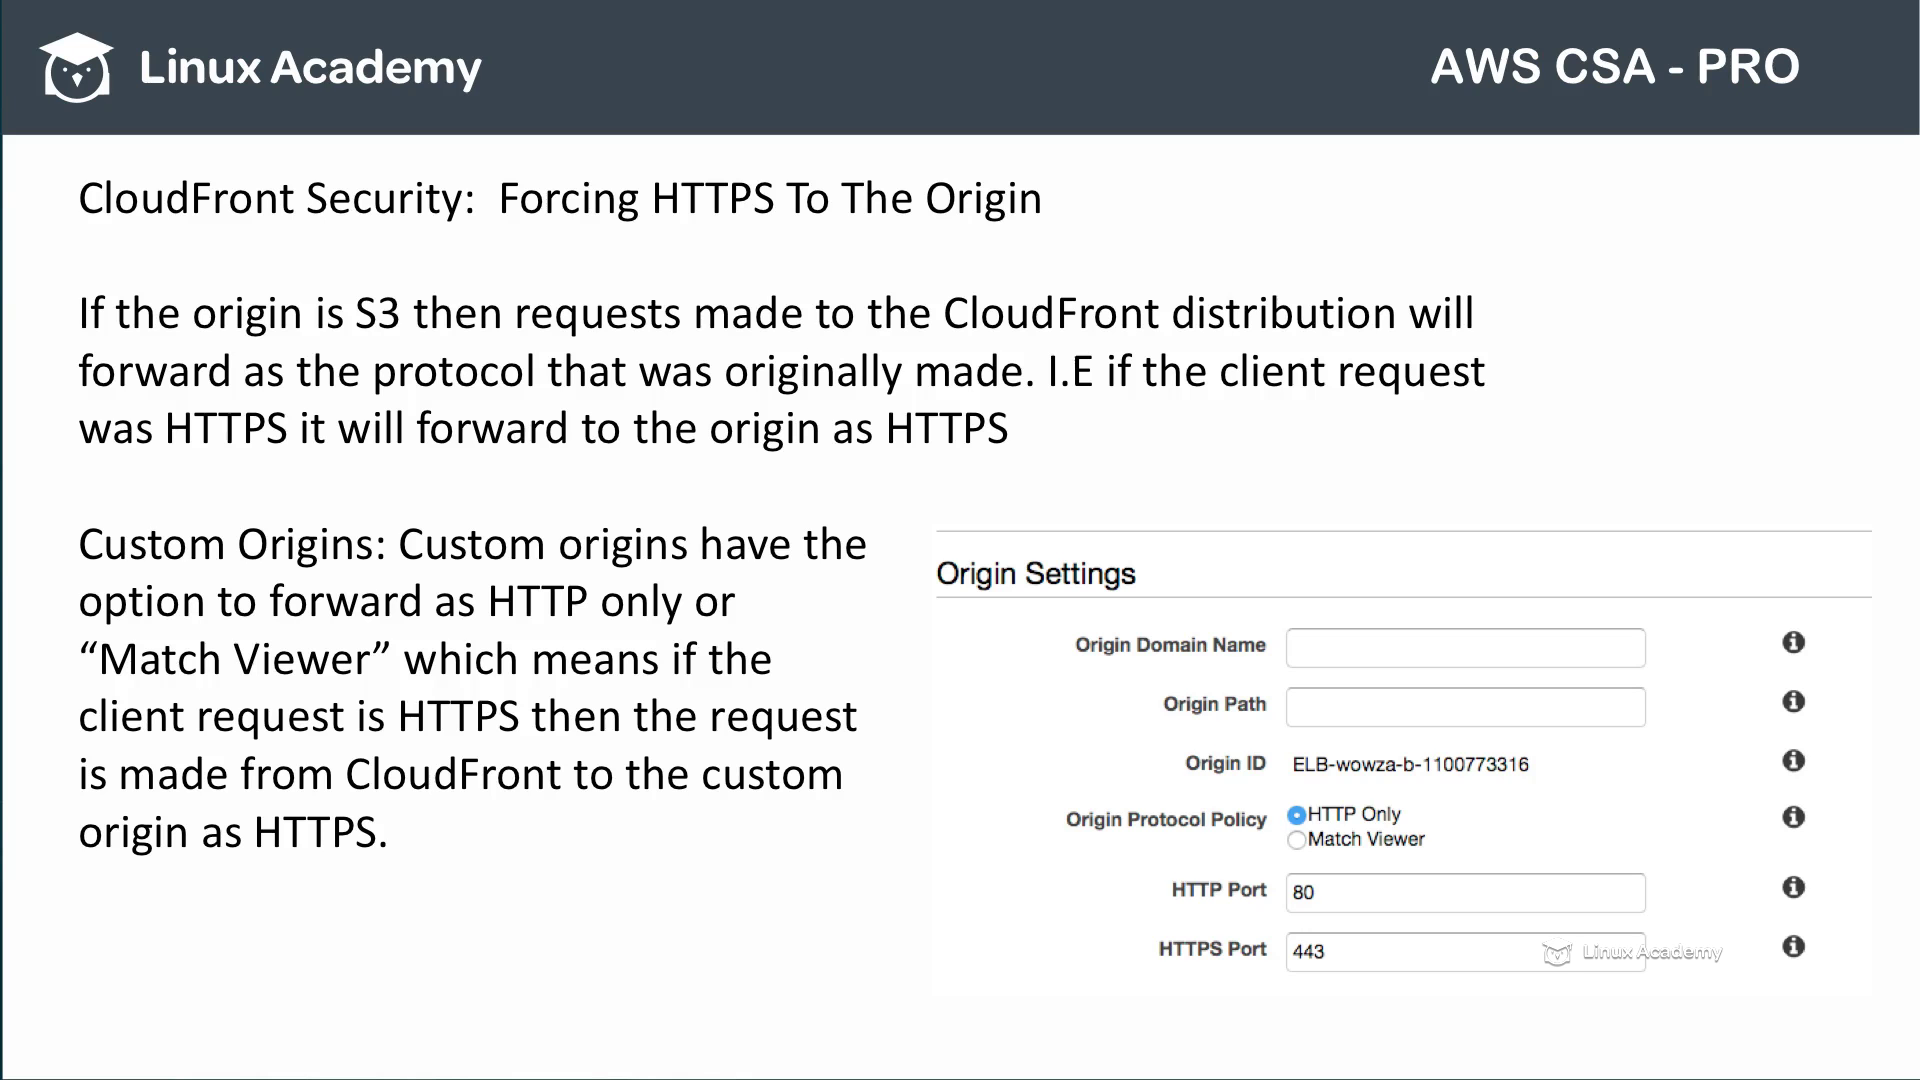Focus the Origin Path input field
Viewport: 1920px width, 1080px height.
coord(1465,707)
